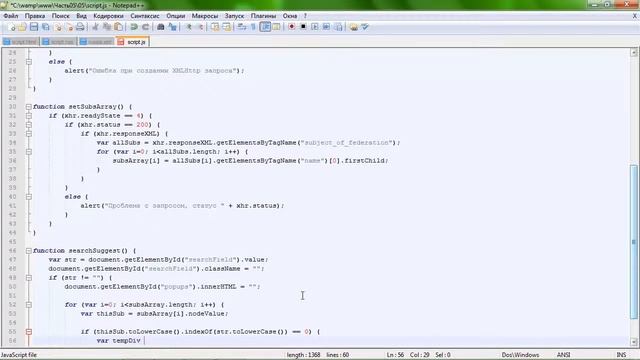Image resolution: width=640 pixels, height=360 pixels.
Task: Toggle synchronized vertical scrolling
Action: click(215, 27)
